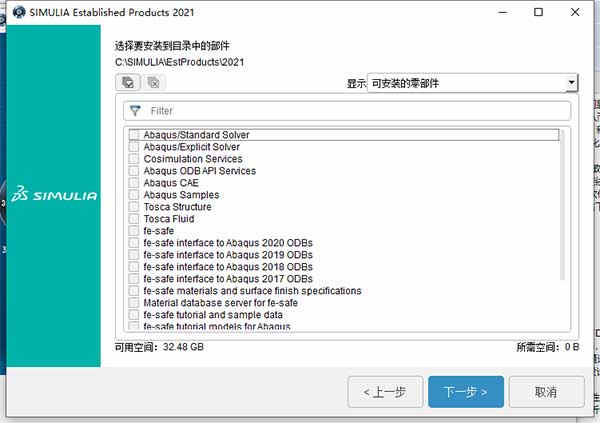Open the 显示 component display dropdown
This screenshot has height=423, width=600.
coord(473,83)
